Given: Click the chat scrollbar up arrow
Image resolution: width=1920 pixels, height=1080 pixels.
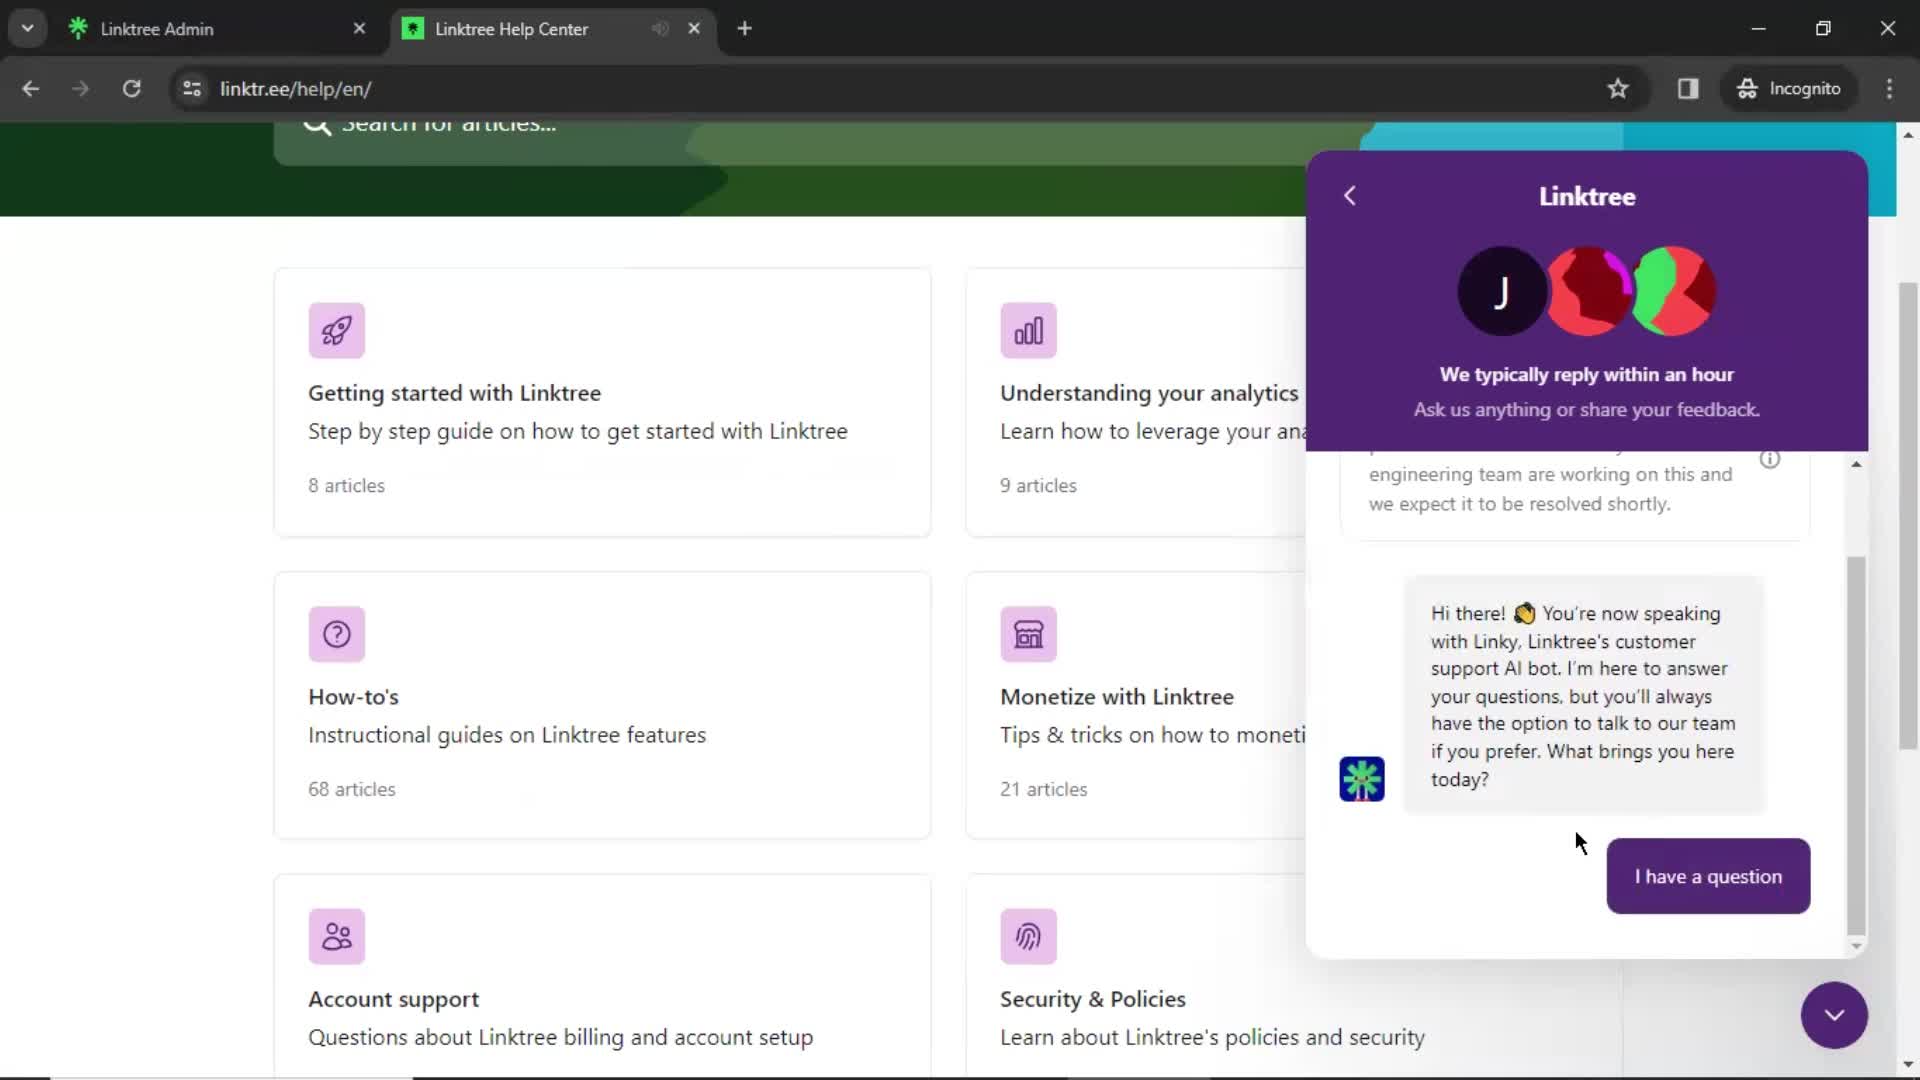Looking at the screenshot, I should 1856,464.
